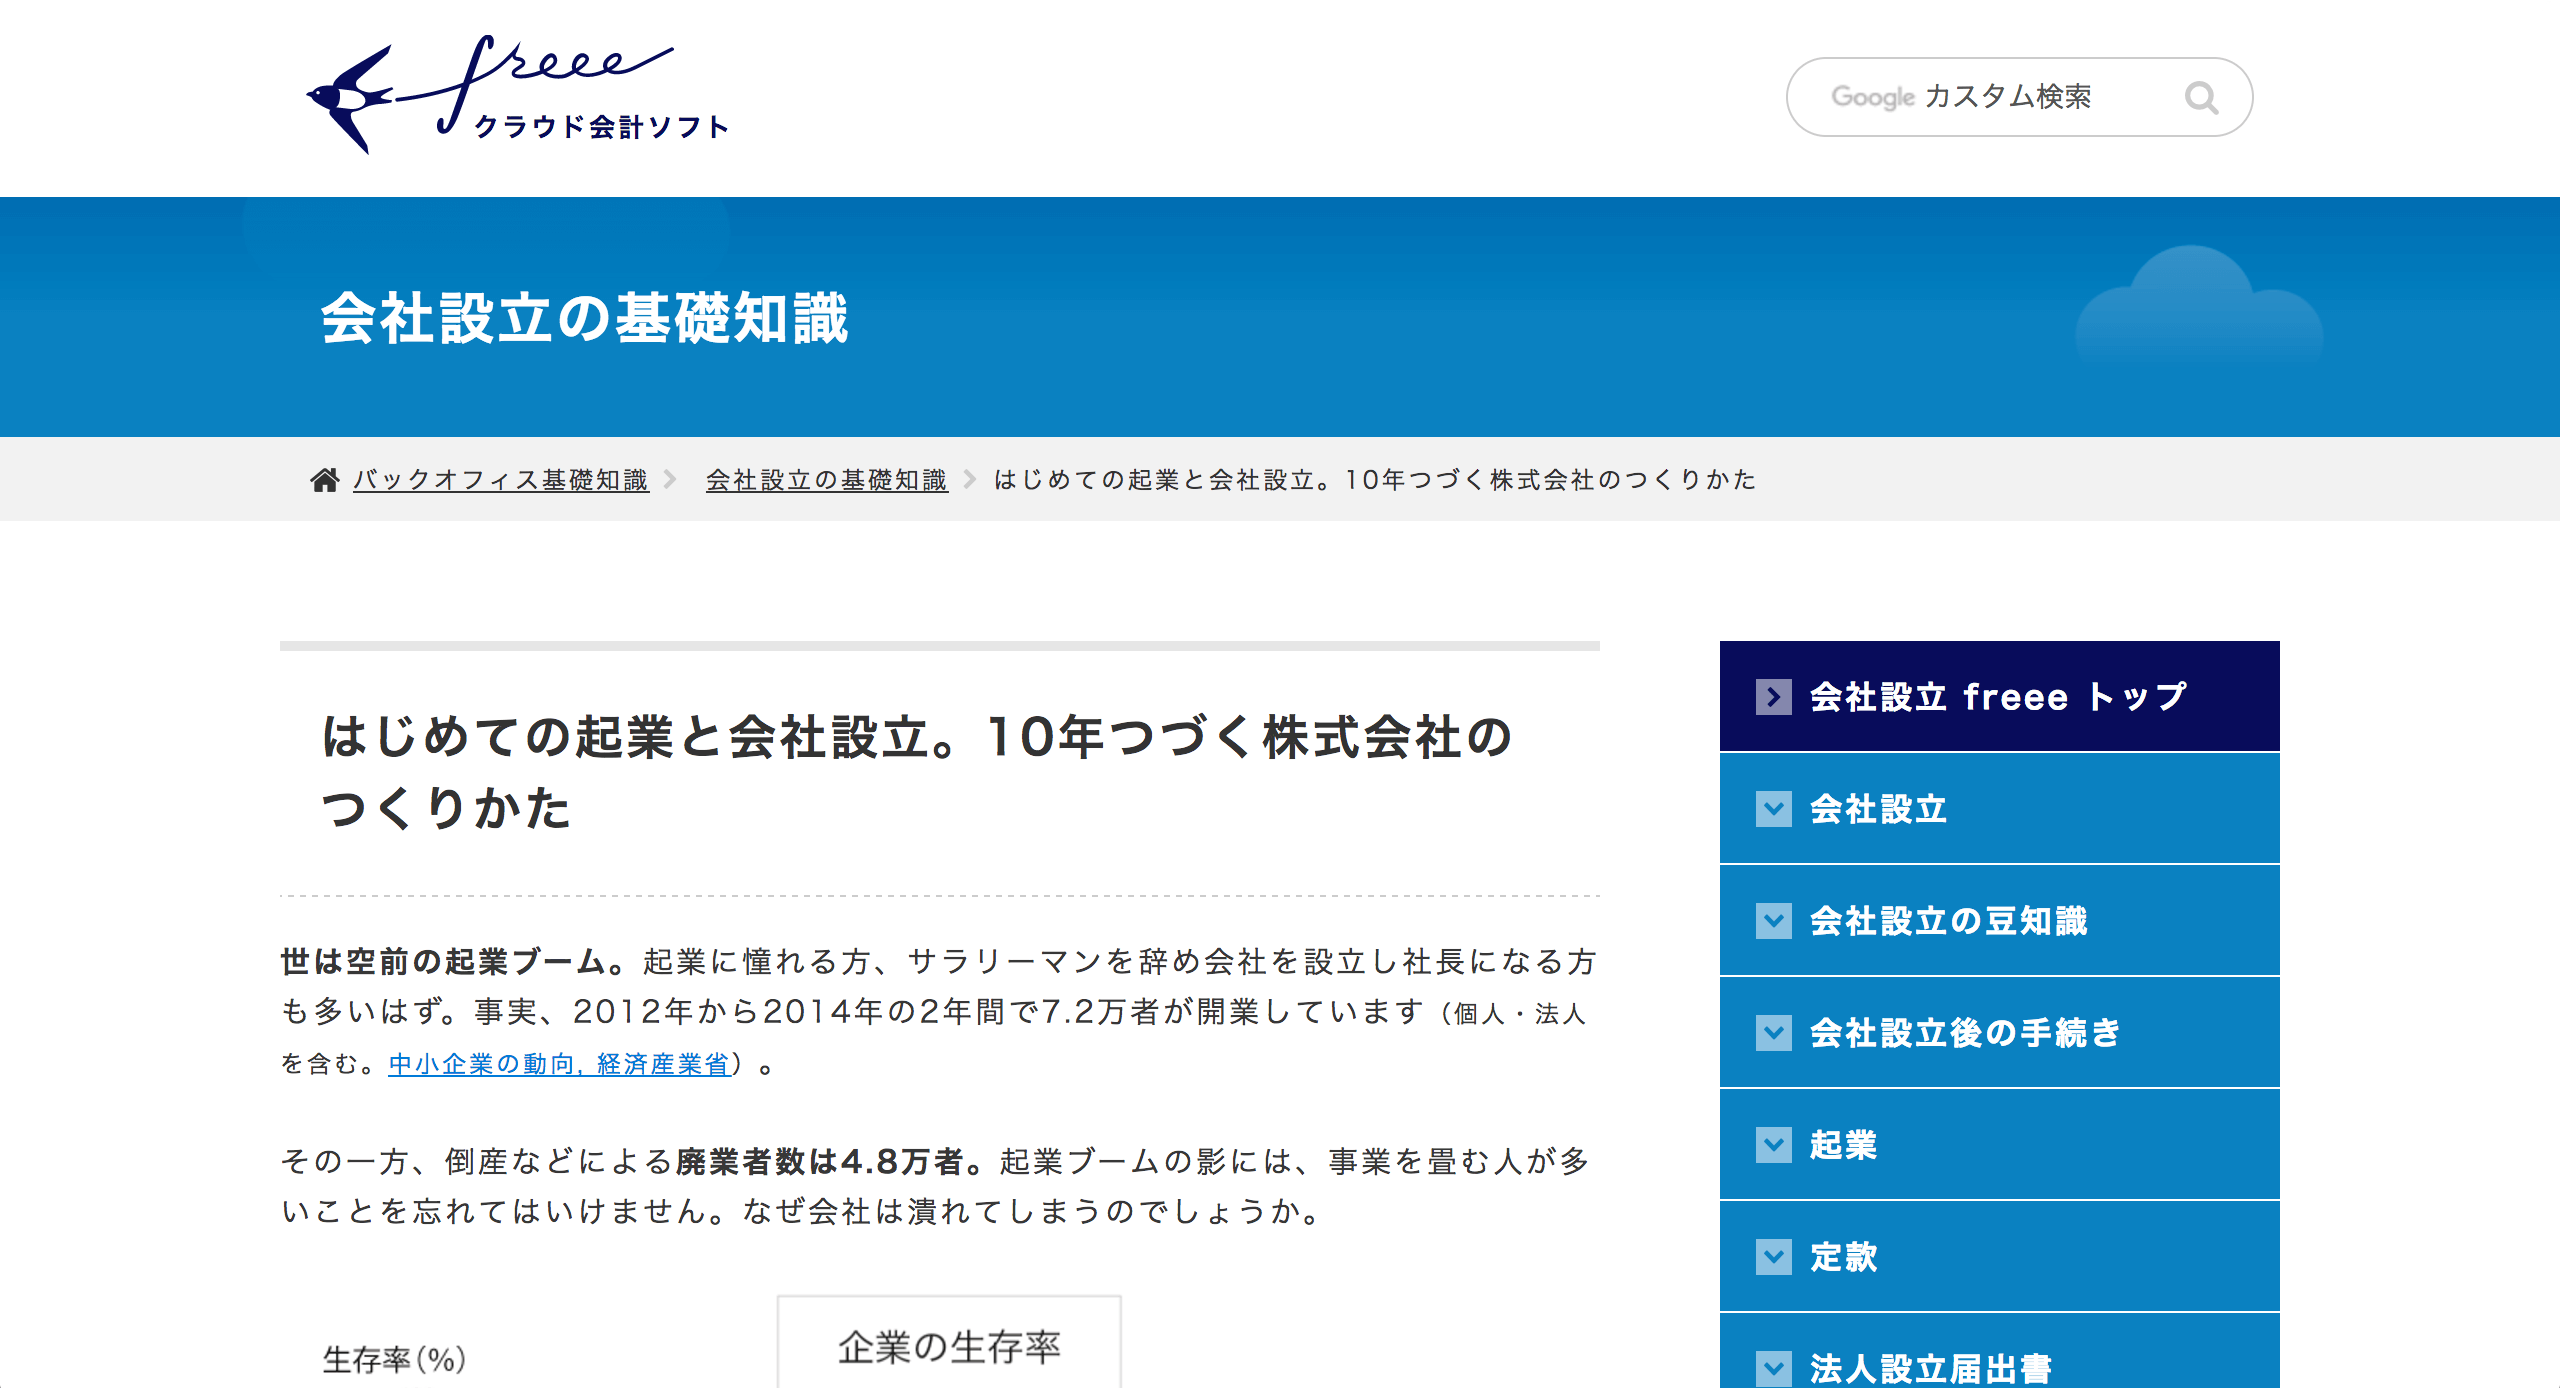Click the magnifier search icon
The width and height of the screenshot is (2560, 1388).
pos(2201,98)
